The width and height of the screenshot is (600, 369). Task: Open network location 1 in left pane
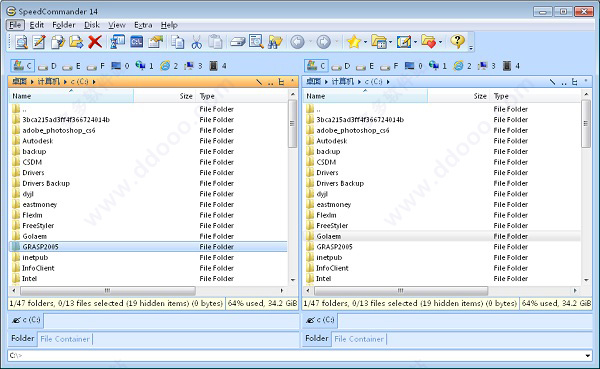pyautogui.click(x=144, y=66)
